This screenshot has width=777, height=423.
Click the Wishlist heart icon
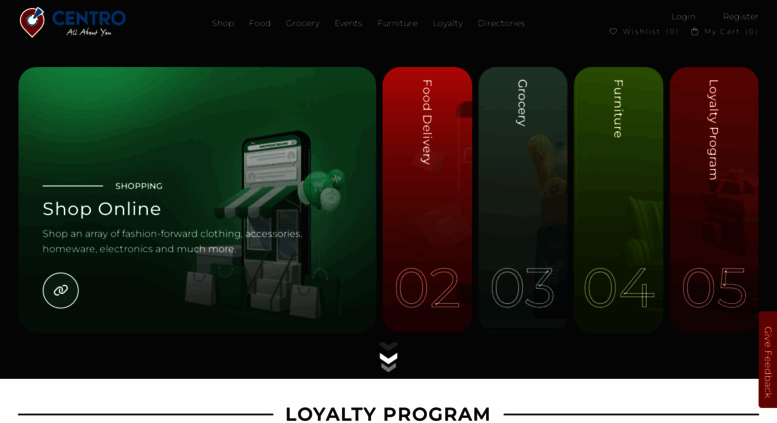pos(613,31)
